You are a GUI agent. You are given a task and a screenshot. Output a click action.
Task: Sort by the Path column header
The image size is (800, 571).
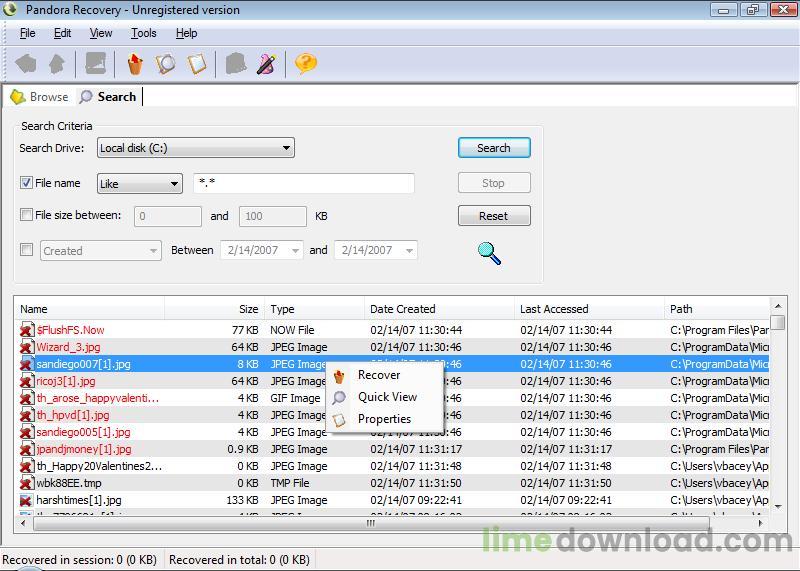click(716, 309)
